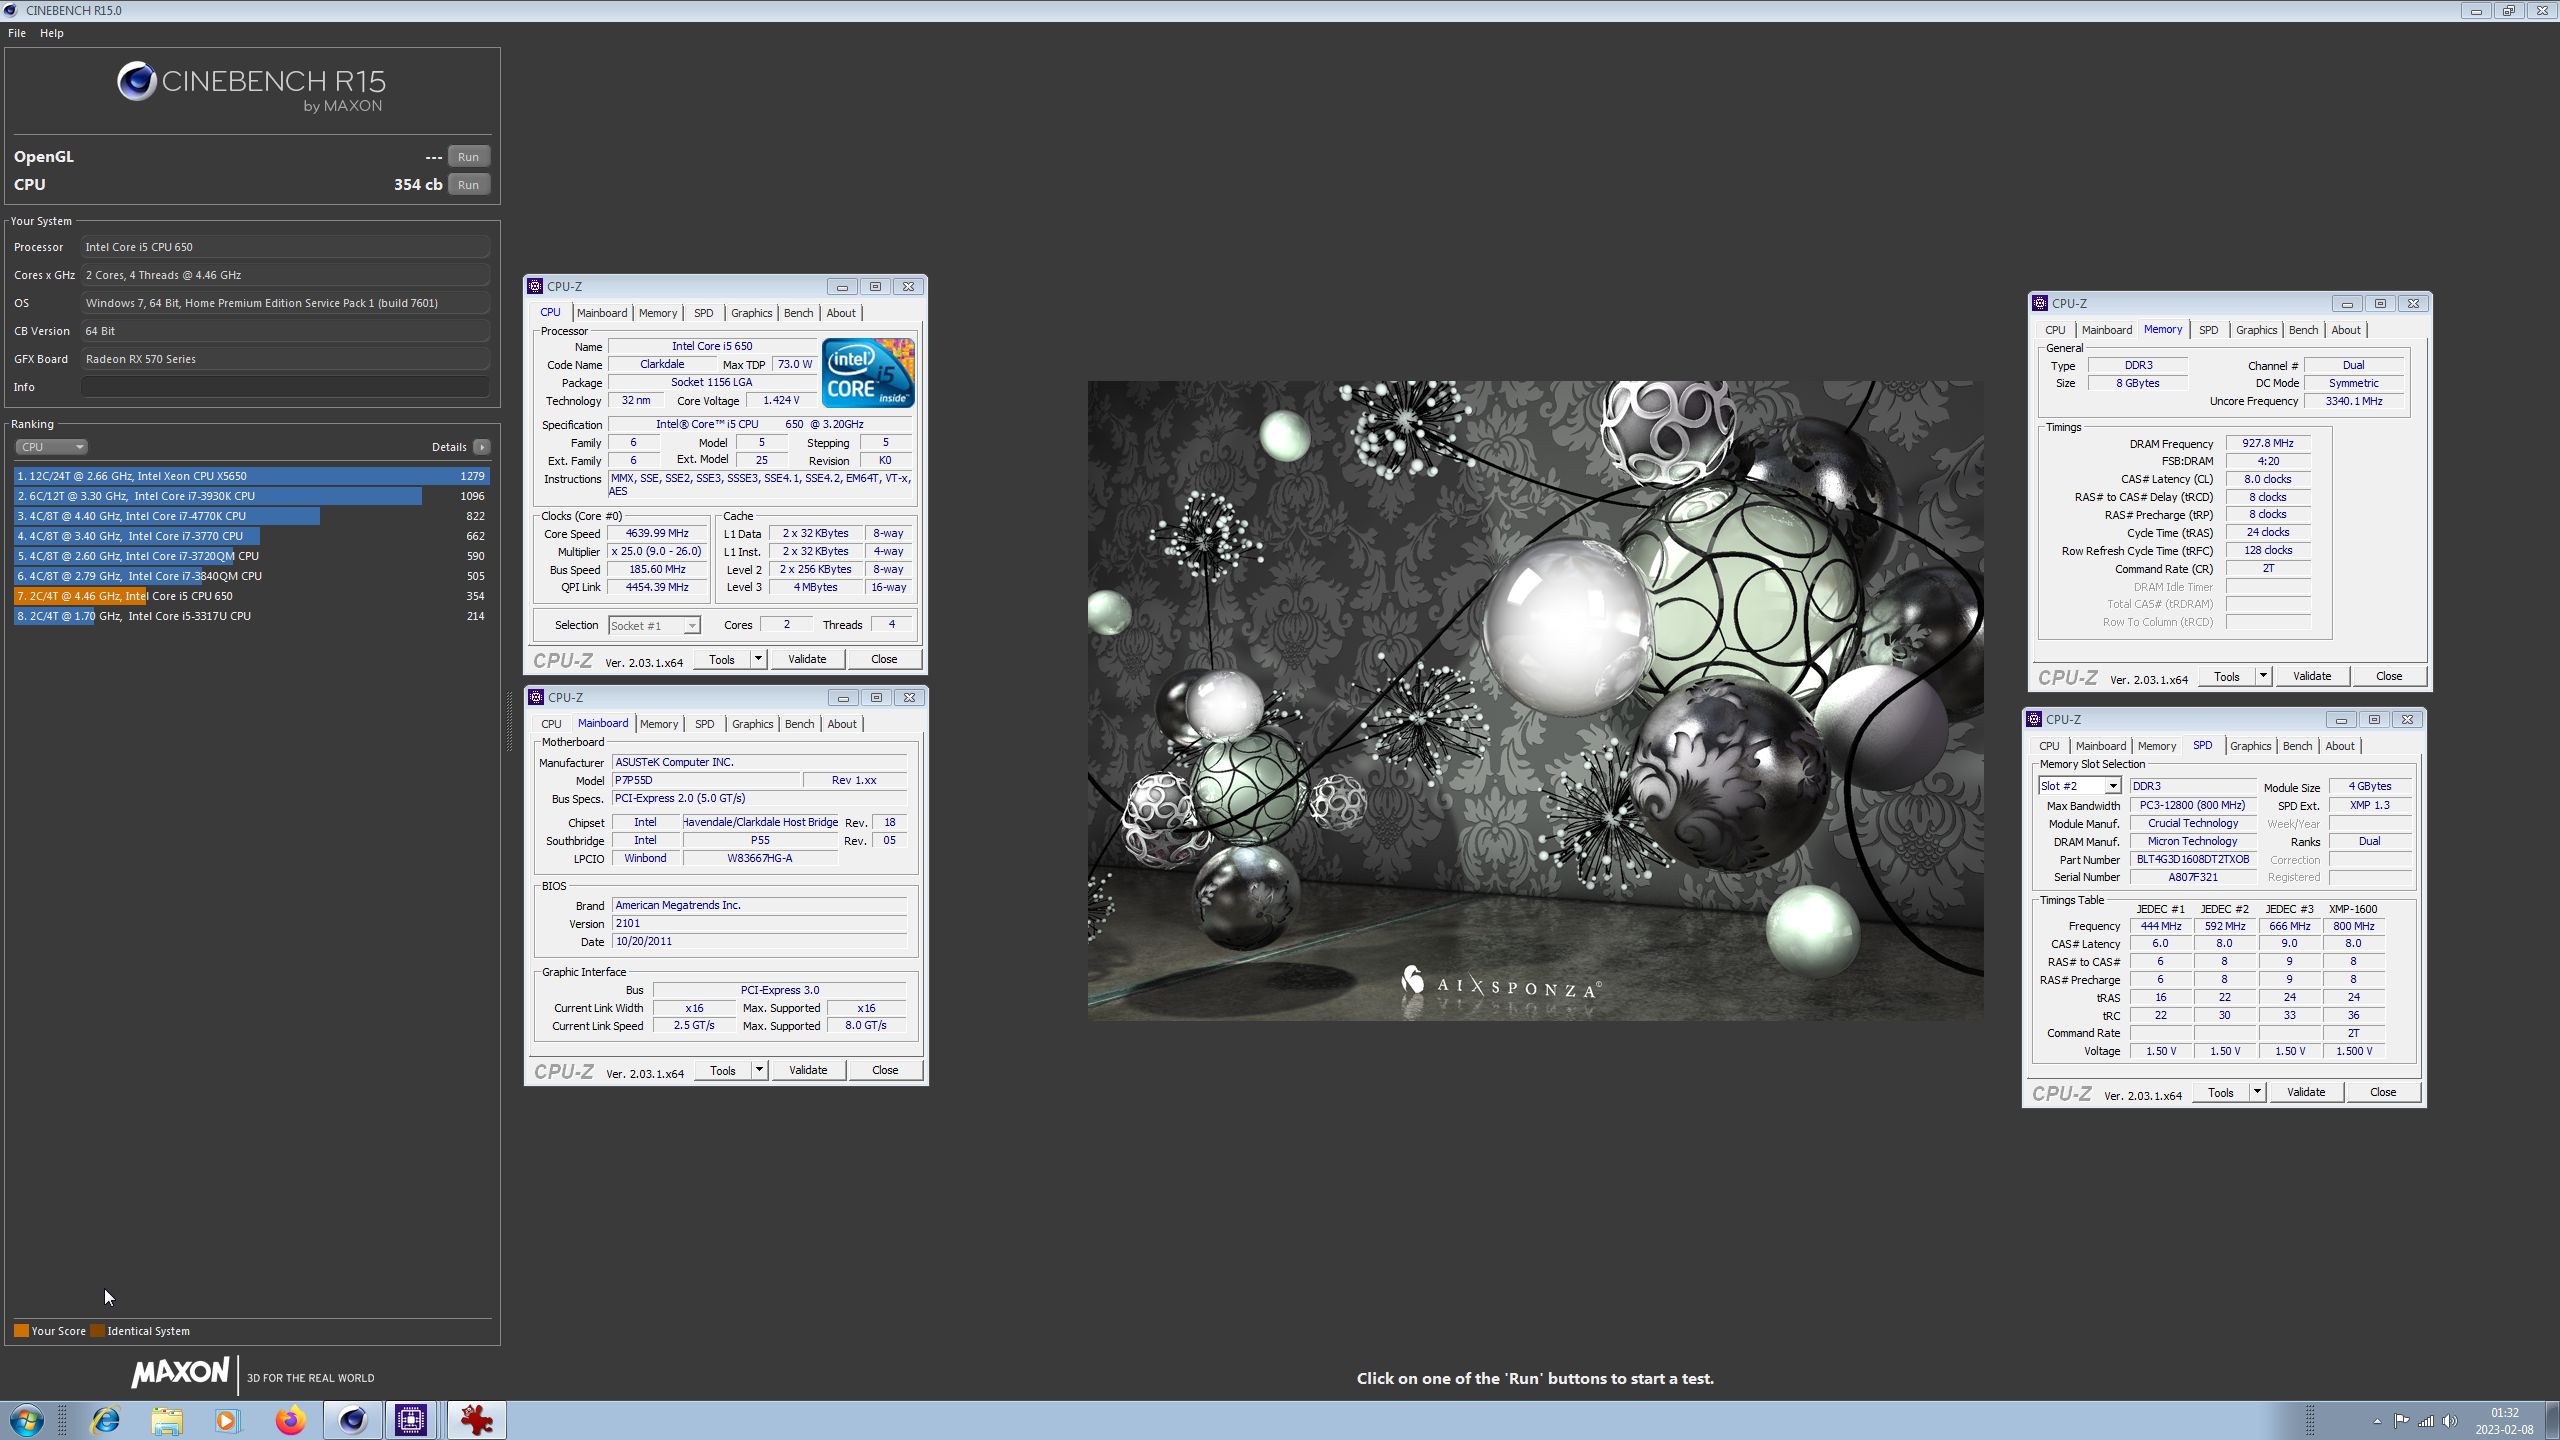Click the 354 cb CPU score value
The width and height of the screenshot is (2560, 1440).
[418, 185]
